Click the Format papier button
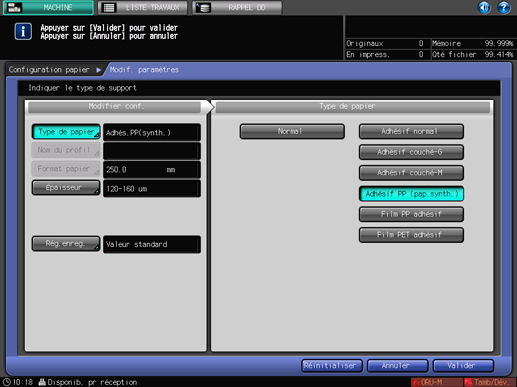Screen dimensions: 517x387 pyautogui.click(x=66, y=169)
